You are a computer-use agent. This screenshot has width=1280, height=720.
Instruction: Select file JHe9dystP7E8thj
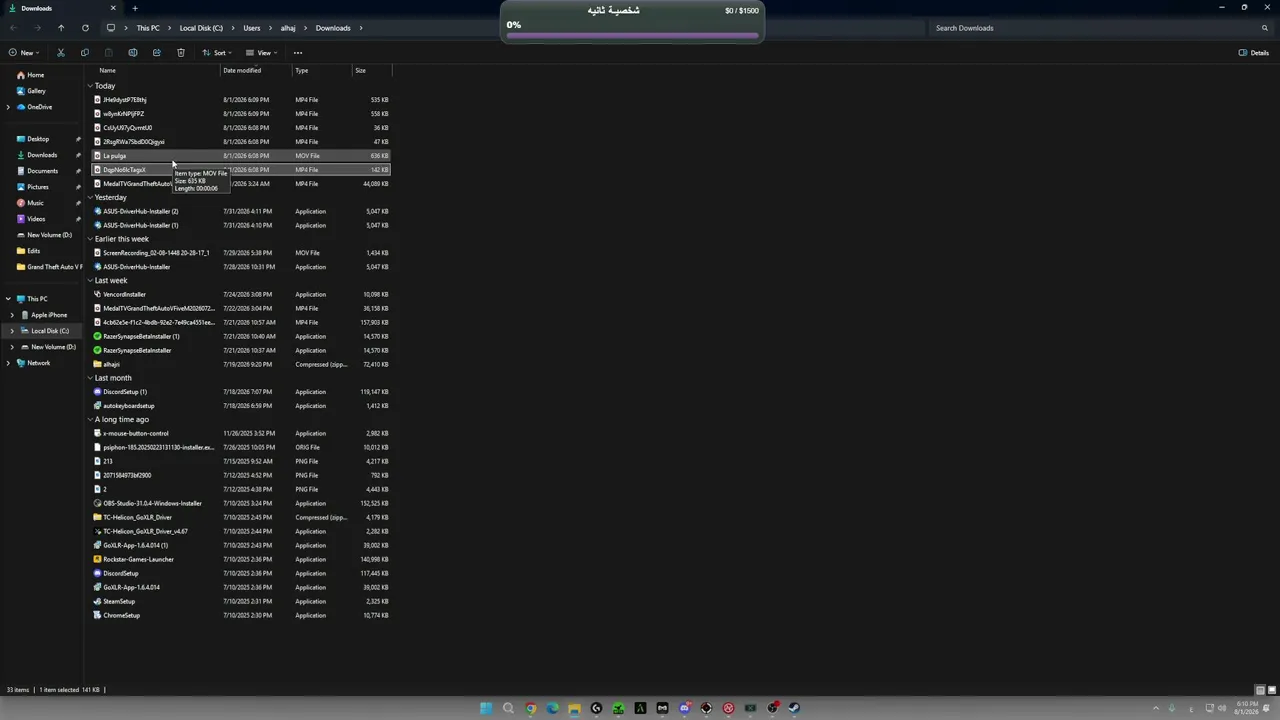coord(240,100)
